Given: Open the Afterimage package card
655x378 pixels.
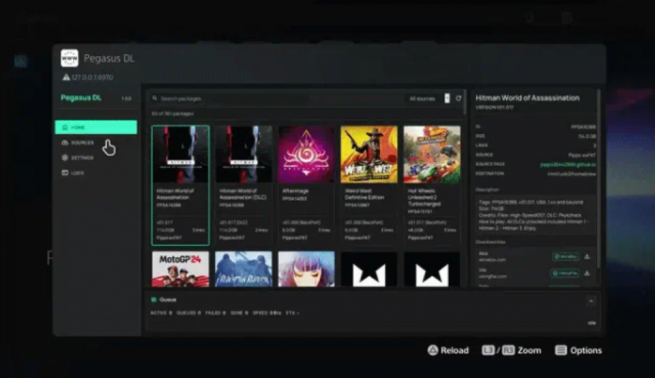Looking at the screenshot, I should [306, 185].
